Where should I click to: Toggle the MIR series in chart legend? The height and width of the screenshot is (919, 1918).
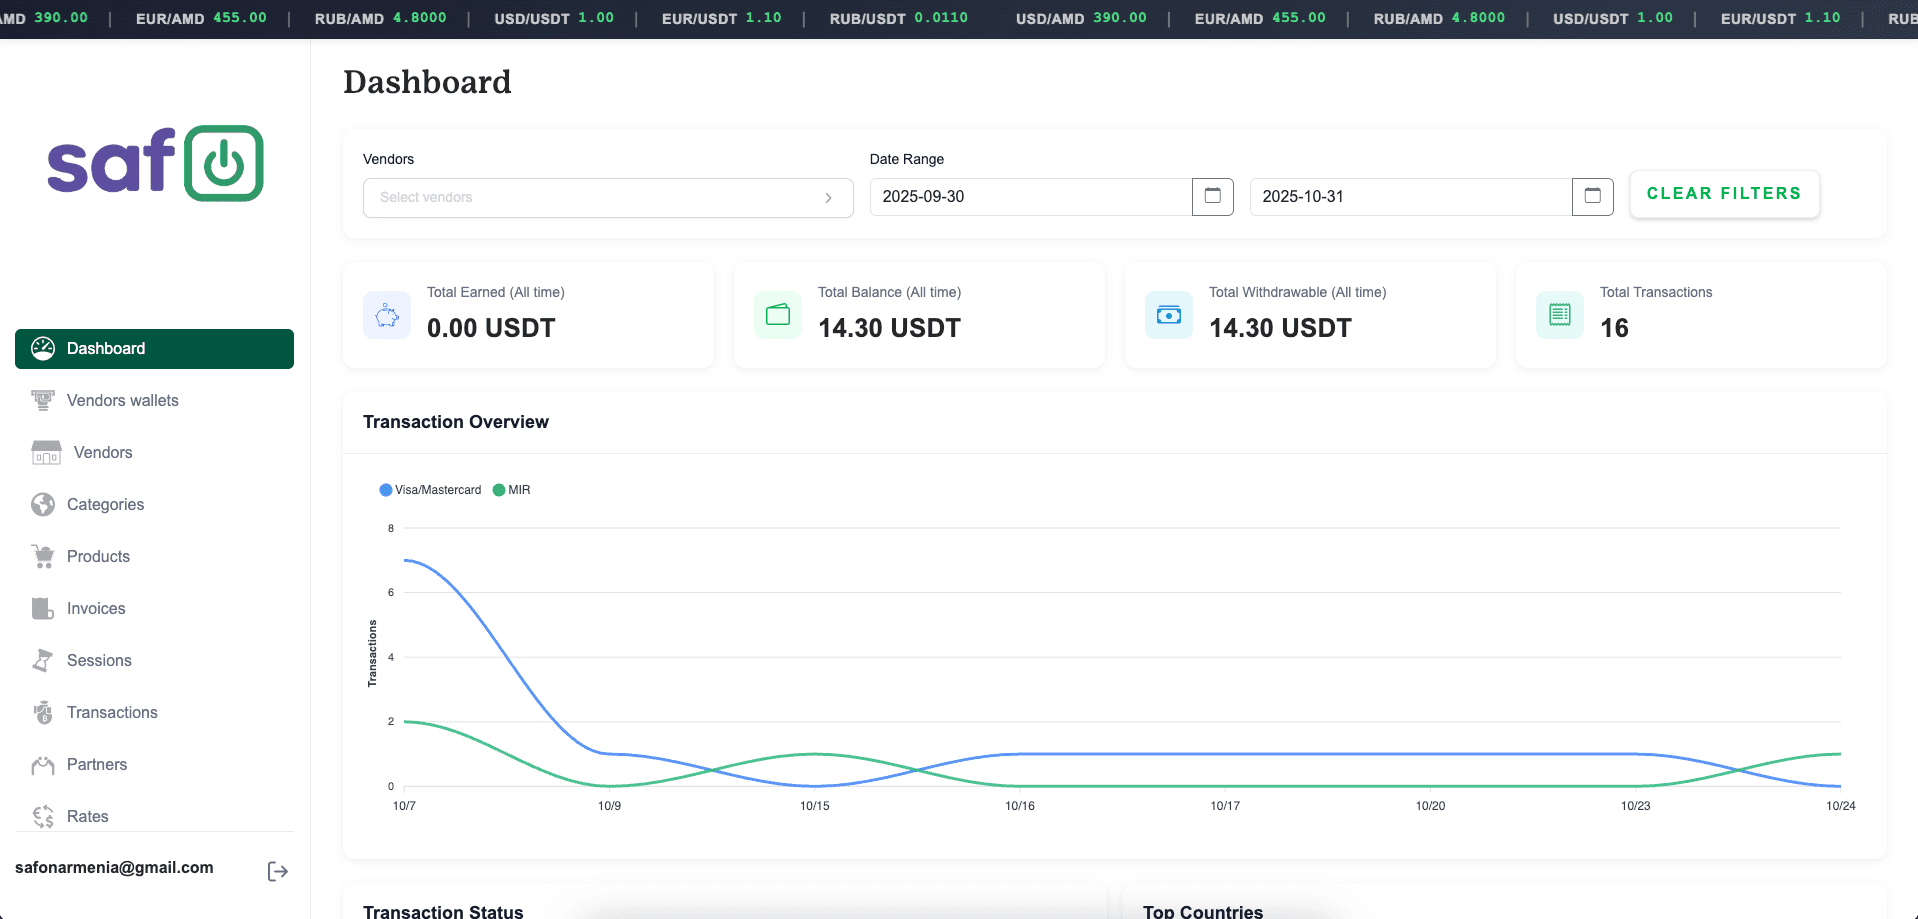[512, 490]
